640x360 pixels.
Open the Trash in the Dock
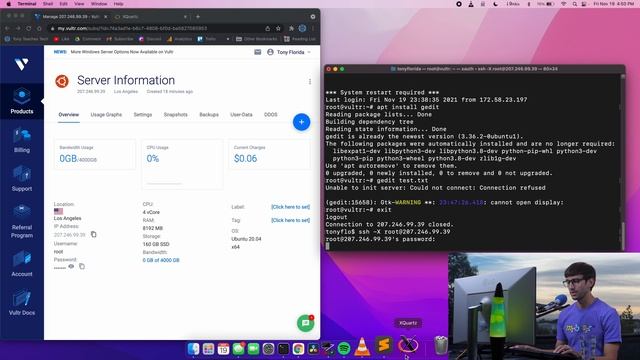click(x=441, y=345)
